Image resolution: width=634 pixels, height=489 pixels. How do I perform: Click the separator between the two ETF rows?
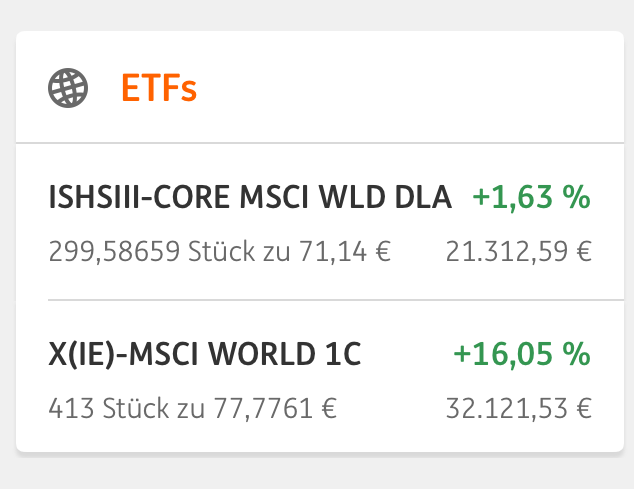[x=320, y=299]
